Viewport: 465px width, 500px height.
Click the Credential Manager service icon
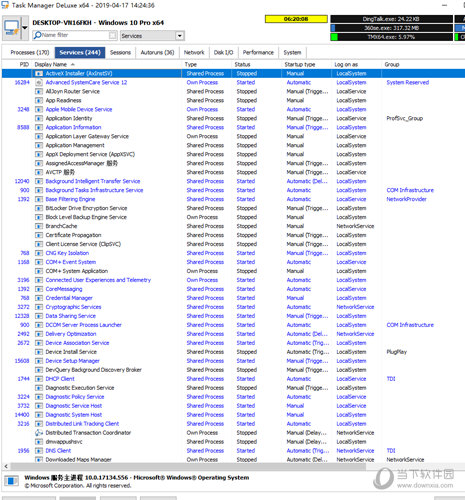pos(39,298)
